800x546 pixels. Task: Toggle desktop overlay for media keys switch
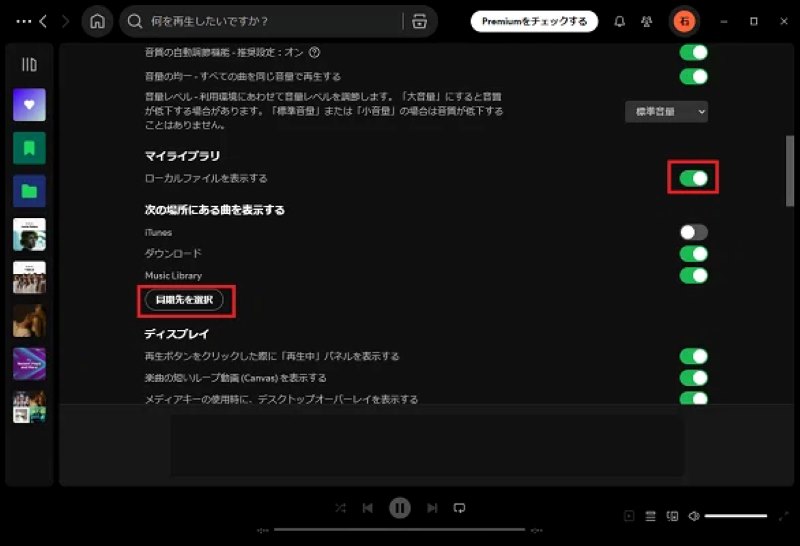tap(693, 398)
